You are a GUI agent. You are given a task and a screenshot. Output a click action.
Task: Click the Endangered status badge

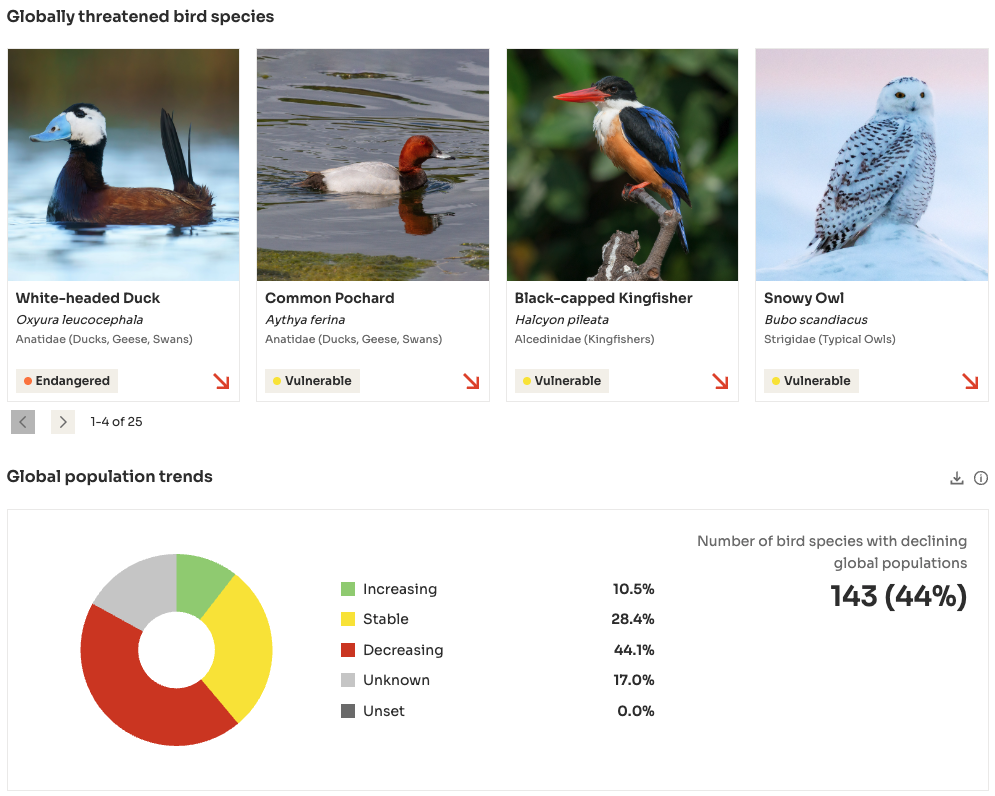point(67,381)
